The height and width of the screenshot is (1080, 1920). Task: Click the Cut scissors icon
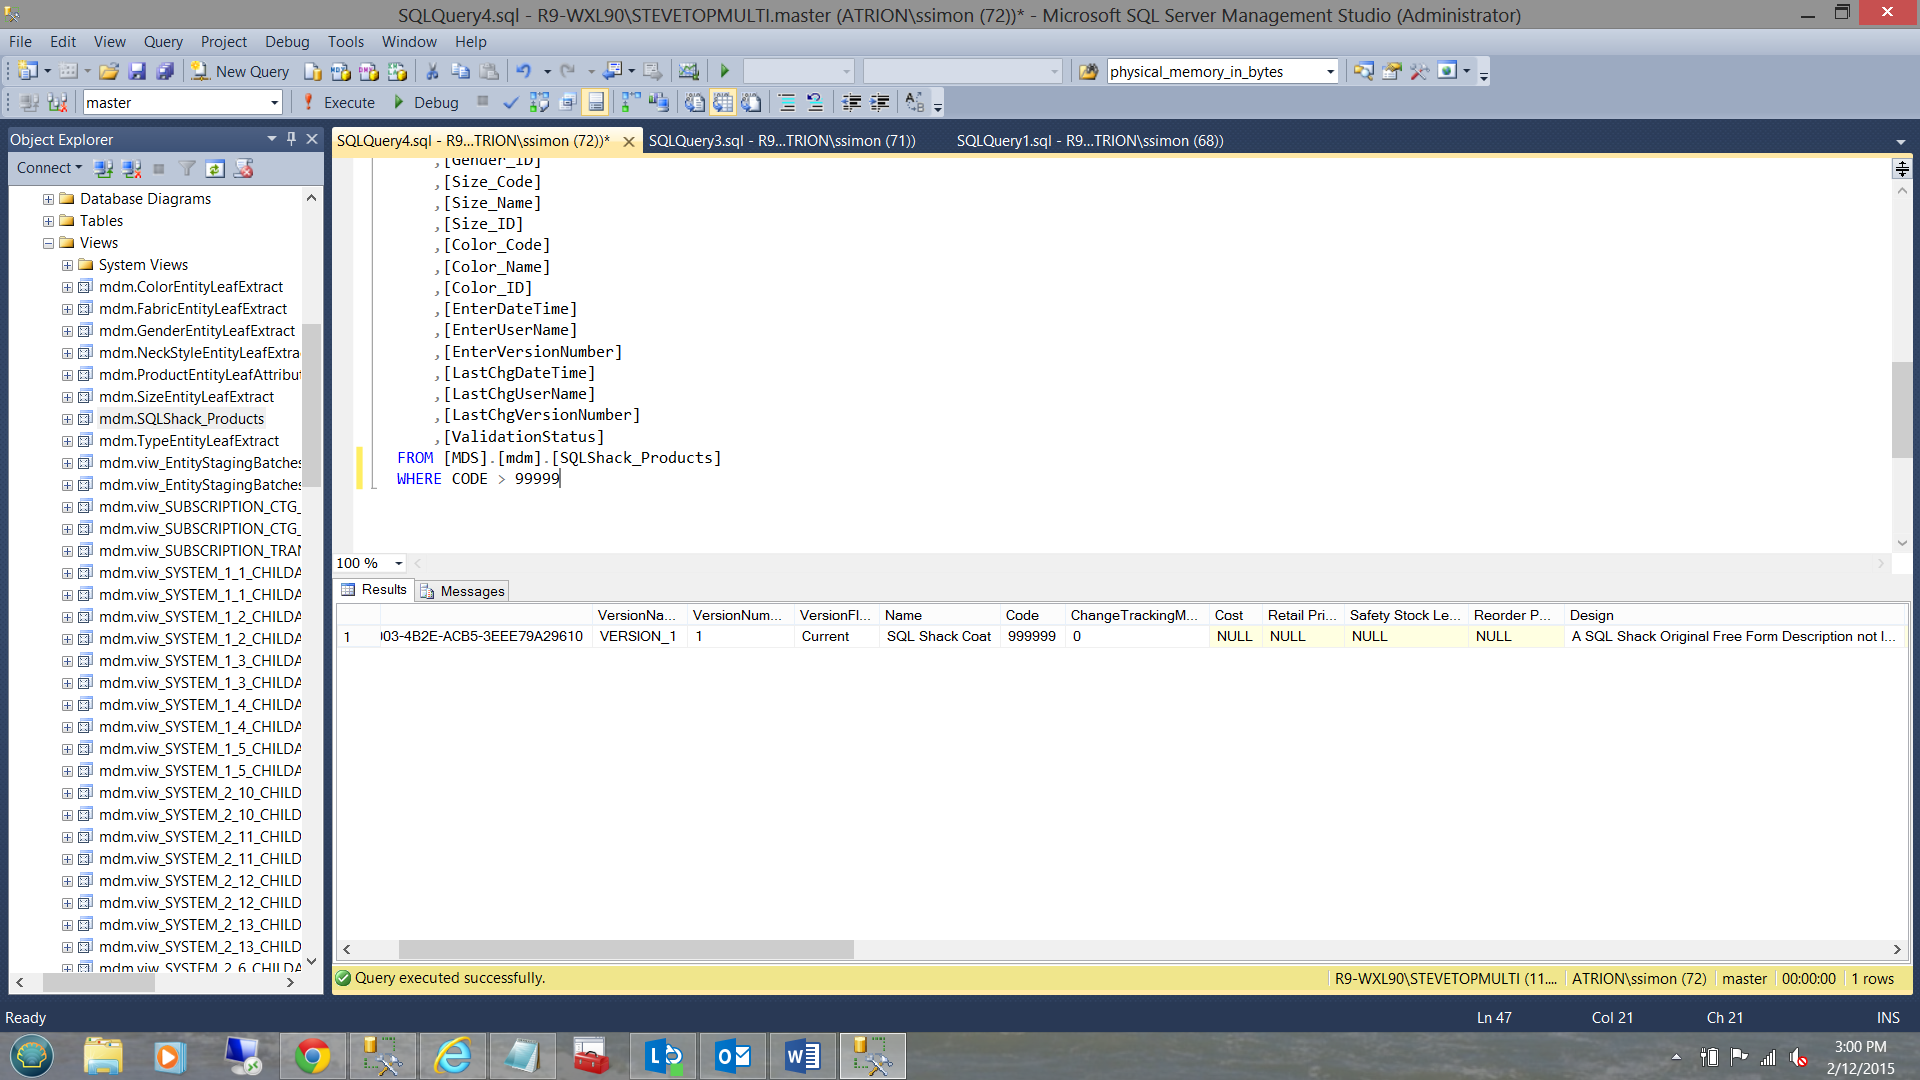(432, 71)
